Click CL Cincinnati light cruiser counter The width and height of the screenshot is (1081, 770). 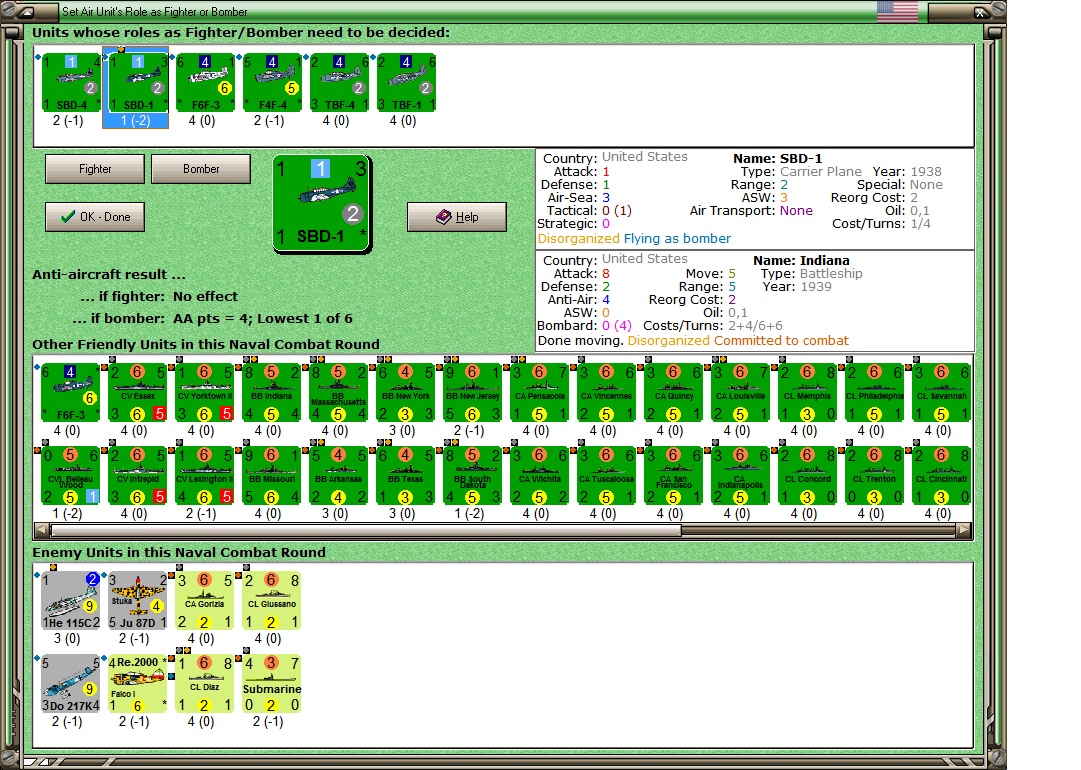click(x=940, y=476)
